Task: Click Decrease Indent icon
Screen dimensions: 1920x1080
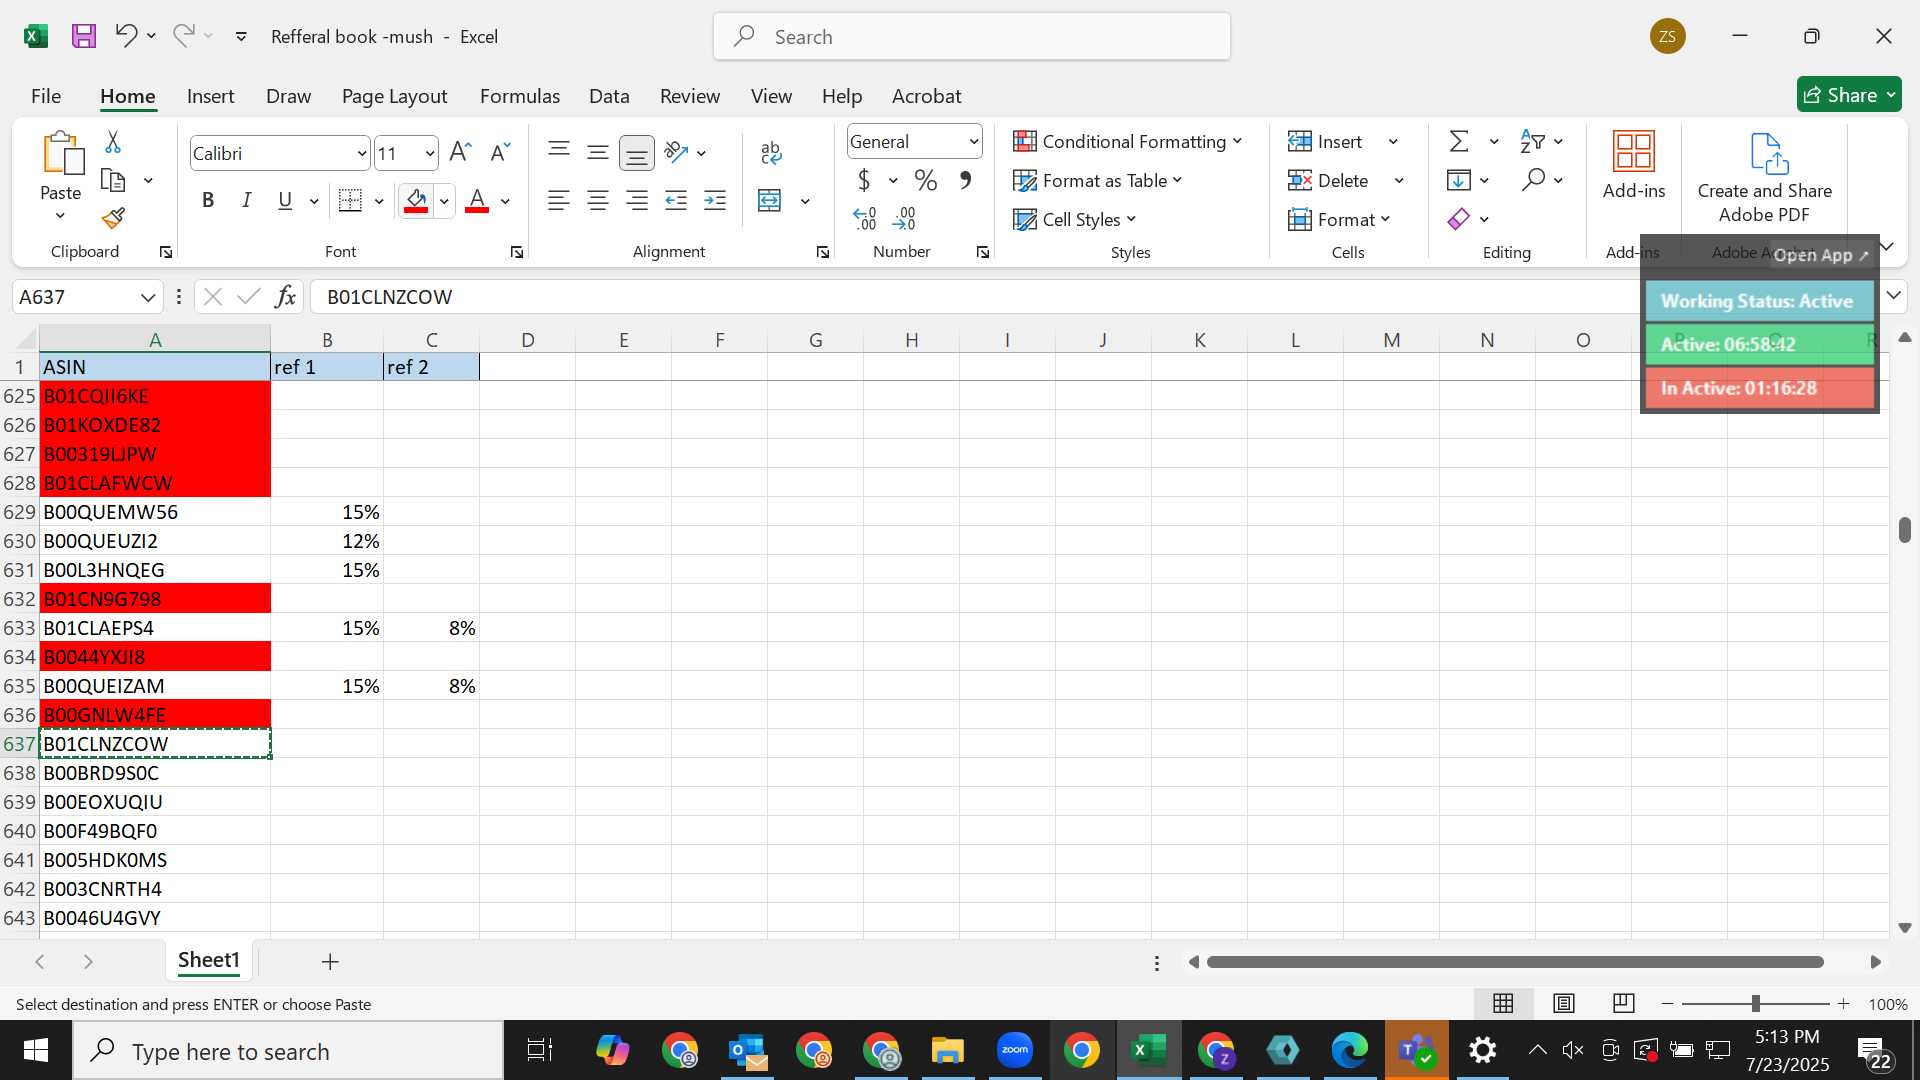Action: tap(676, 200)
